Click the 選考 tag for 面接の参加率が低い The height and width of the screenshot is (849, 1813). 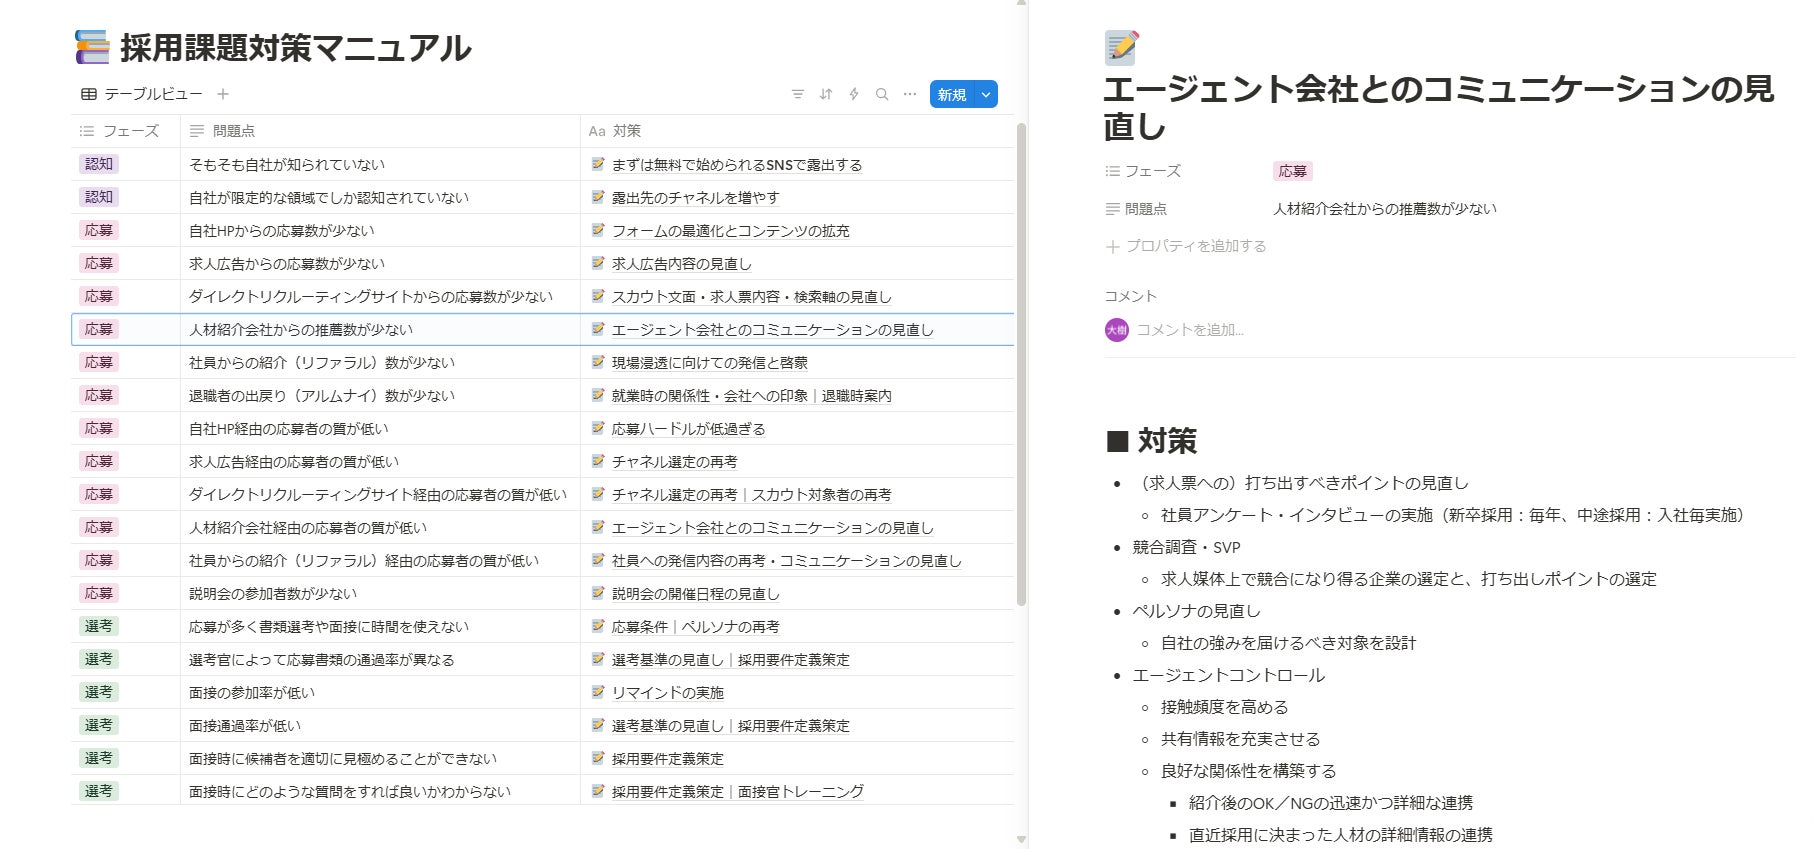coord(99,692)
